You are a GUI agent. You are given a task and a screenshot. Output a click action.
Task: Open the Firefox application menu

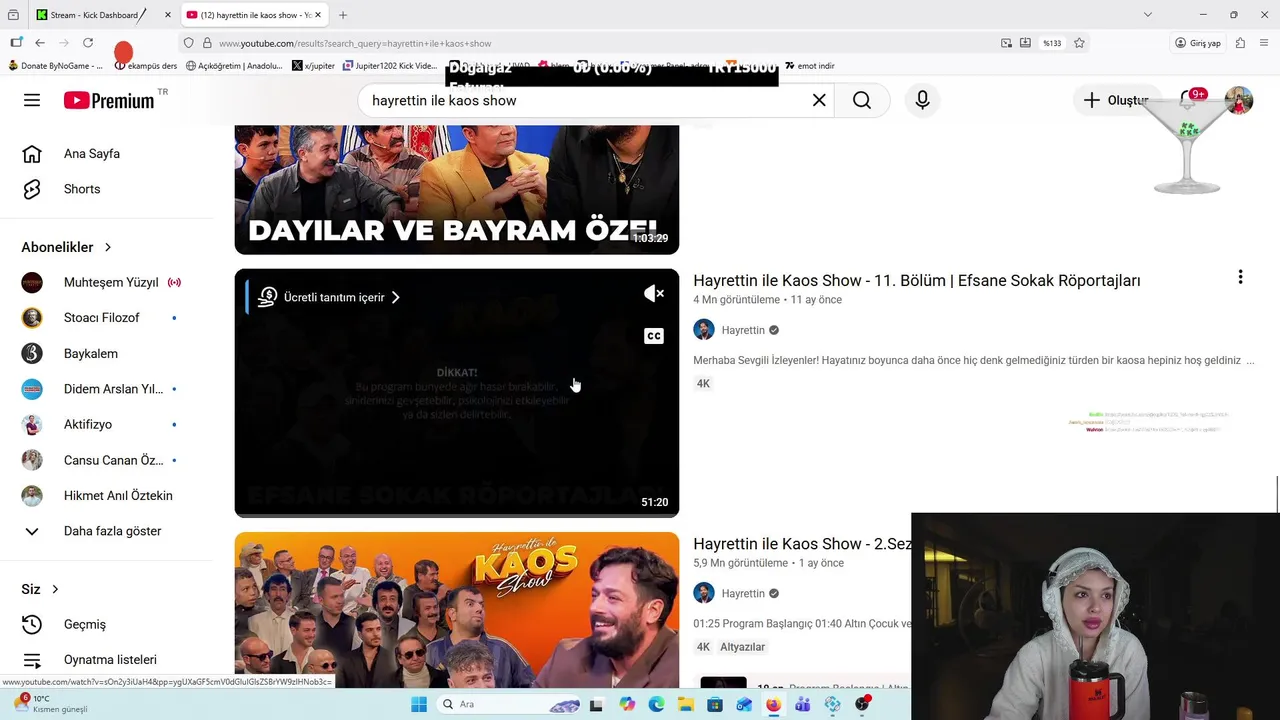(1265, 43)
